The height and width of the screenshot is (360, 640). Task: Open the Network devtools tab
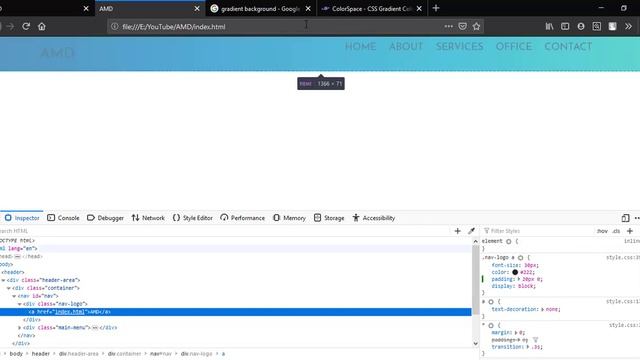point(148,218)
